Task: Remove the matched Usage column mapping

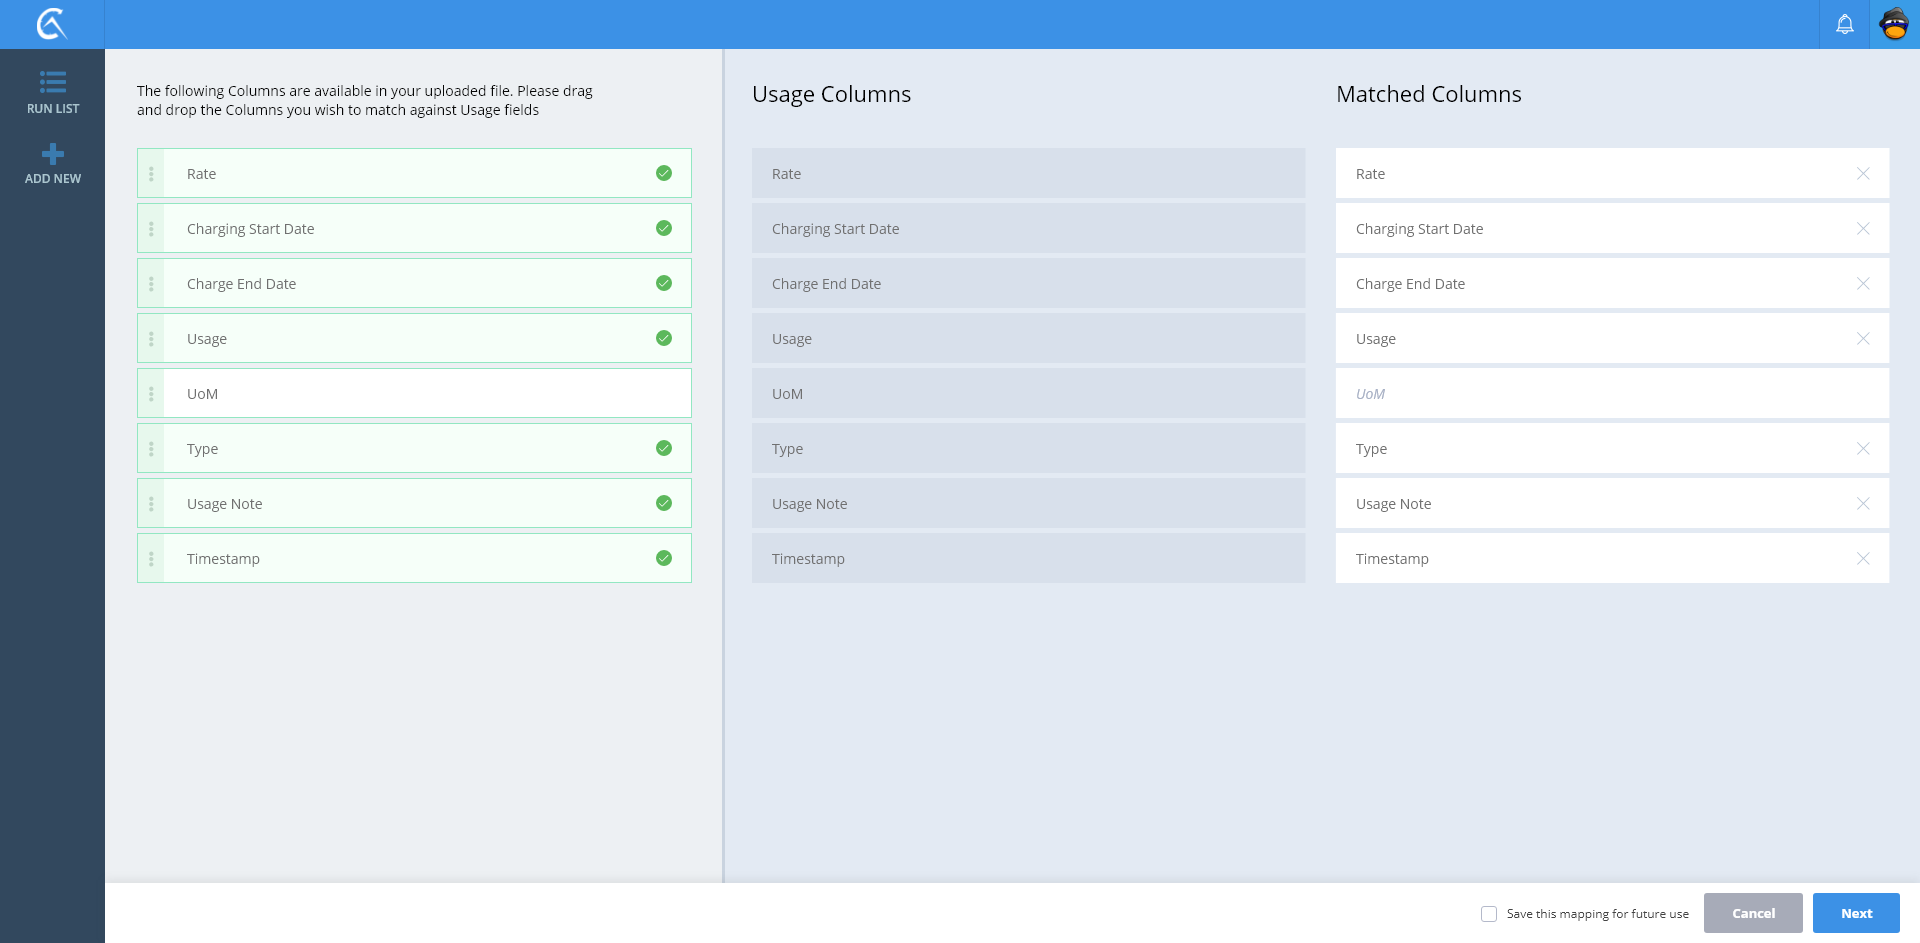Action: (1862, 339)
